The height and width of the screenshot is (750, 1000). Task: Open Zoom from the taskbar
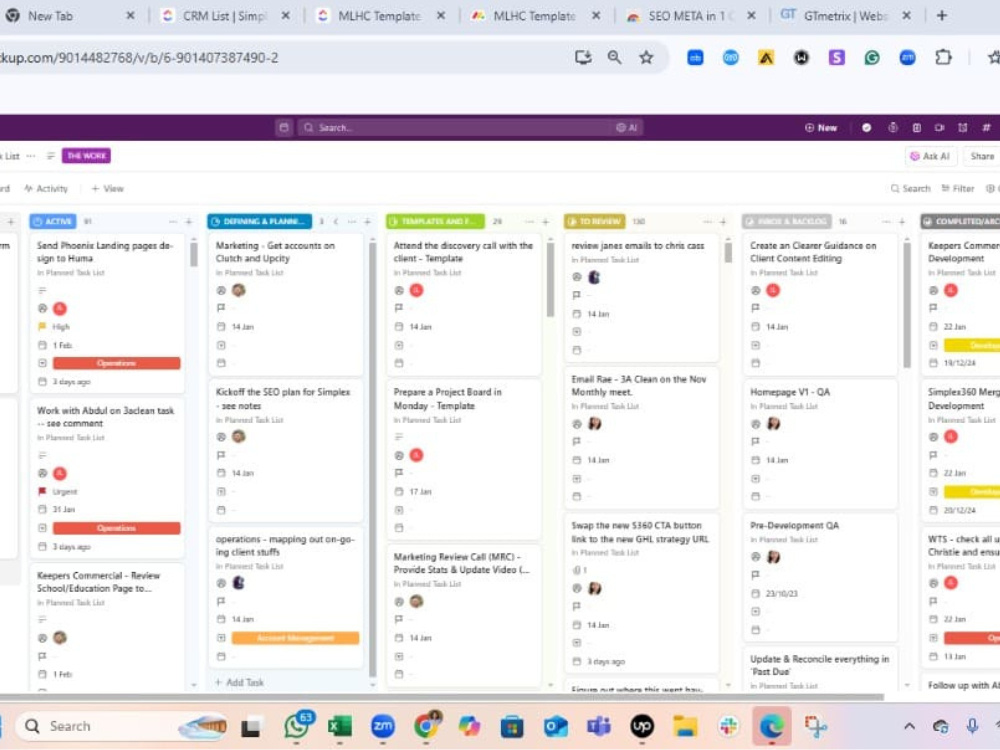coord(383,726)
